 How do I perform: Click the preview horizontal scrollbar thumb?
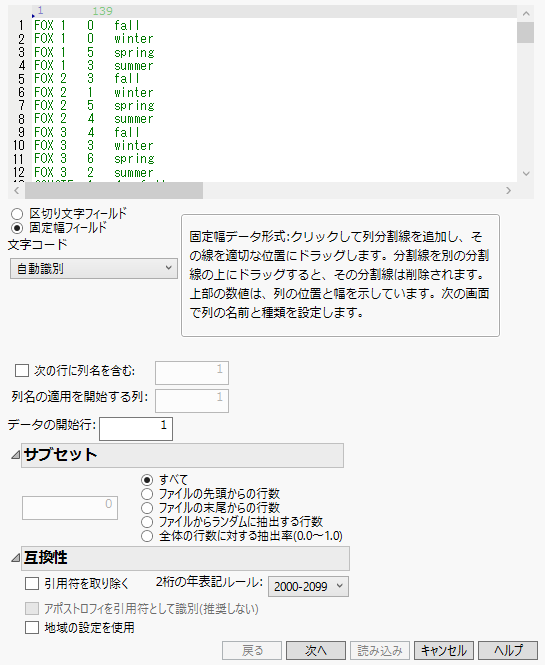coord(114,191)
